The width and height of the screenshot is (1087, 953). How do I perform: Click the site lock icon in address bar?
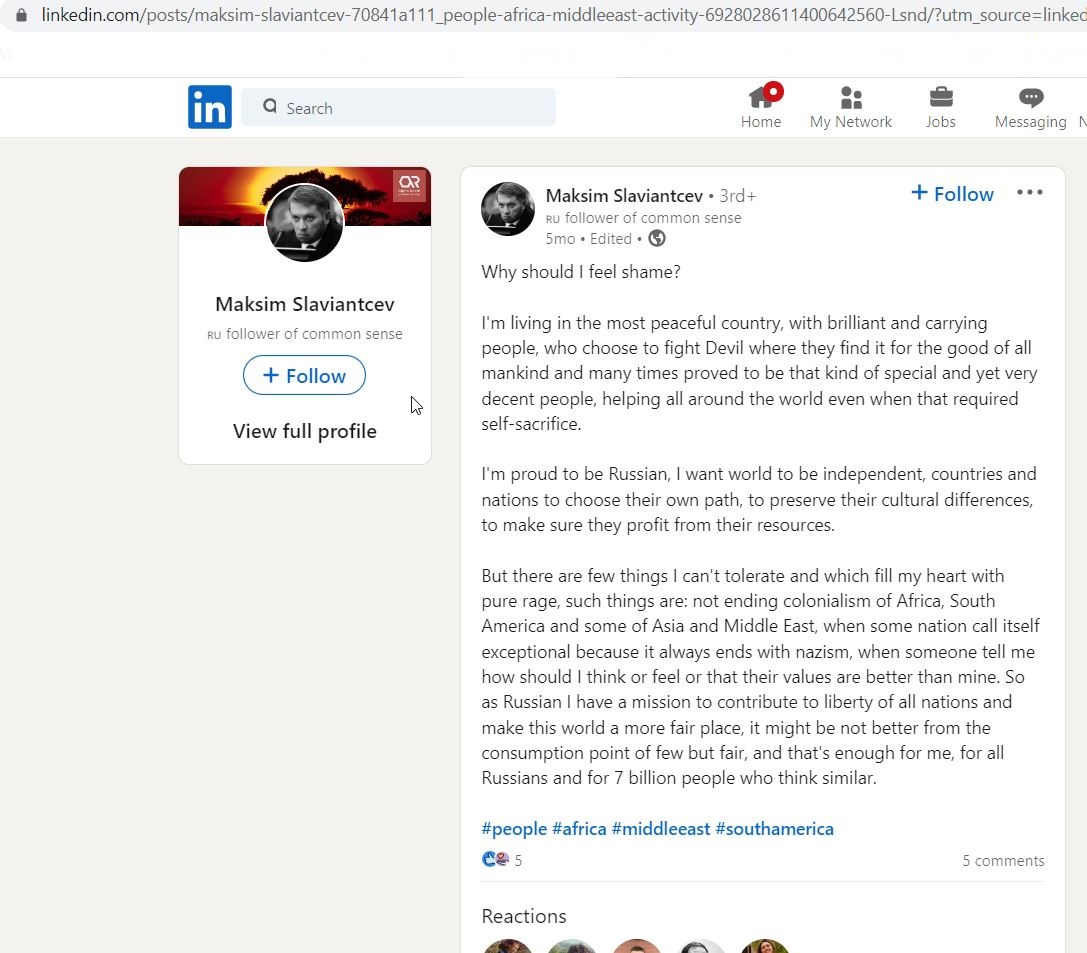[x=21, y=15]
